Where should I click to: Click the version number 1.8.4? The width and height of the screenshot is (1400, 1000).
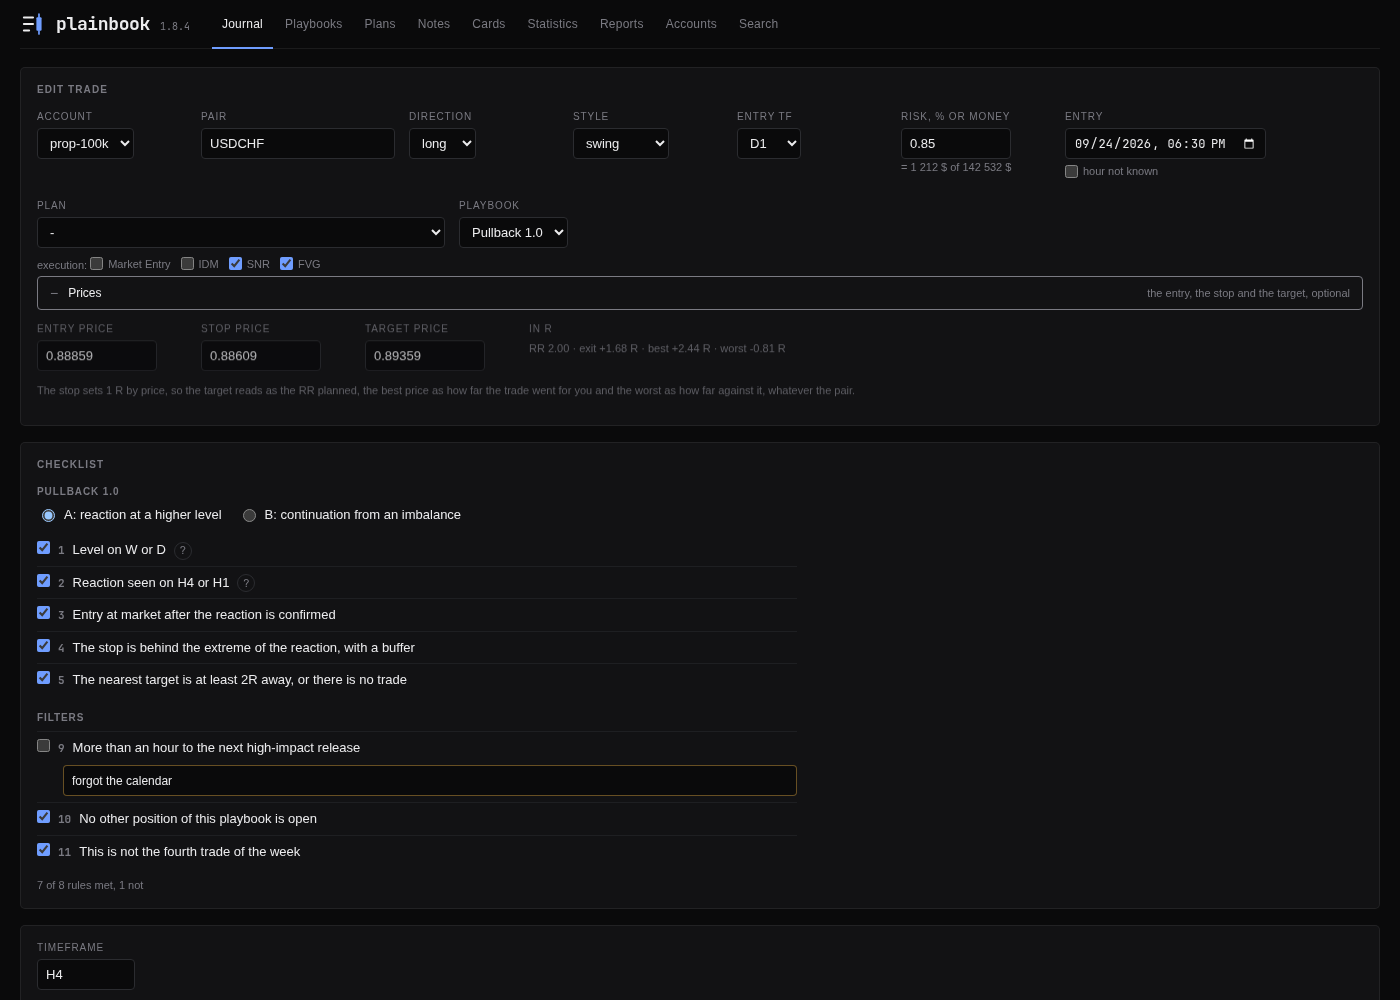point(175,27)
